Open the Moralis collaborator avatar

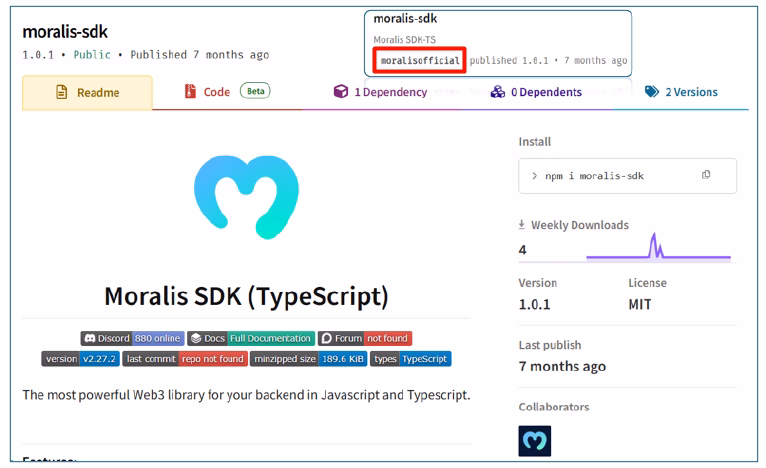534,441
